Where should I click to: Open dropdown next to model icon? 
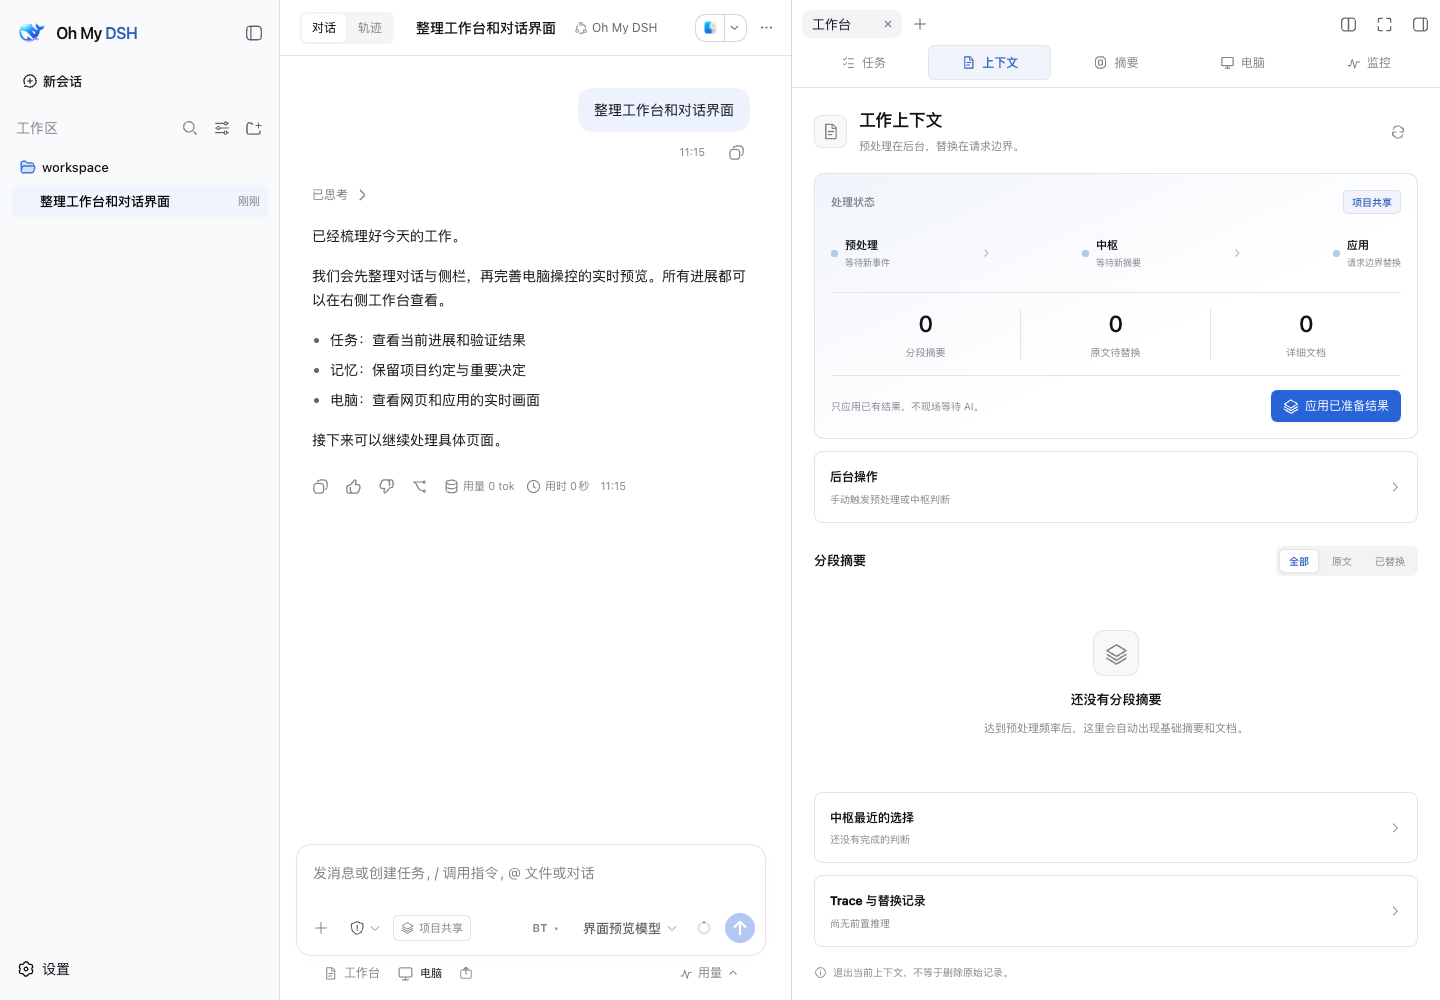point(735,28)
